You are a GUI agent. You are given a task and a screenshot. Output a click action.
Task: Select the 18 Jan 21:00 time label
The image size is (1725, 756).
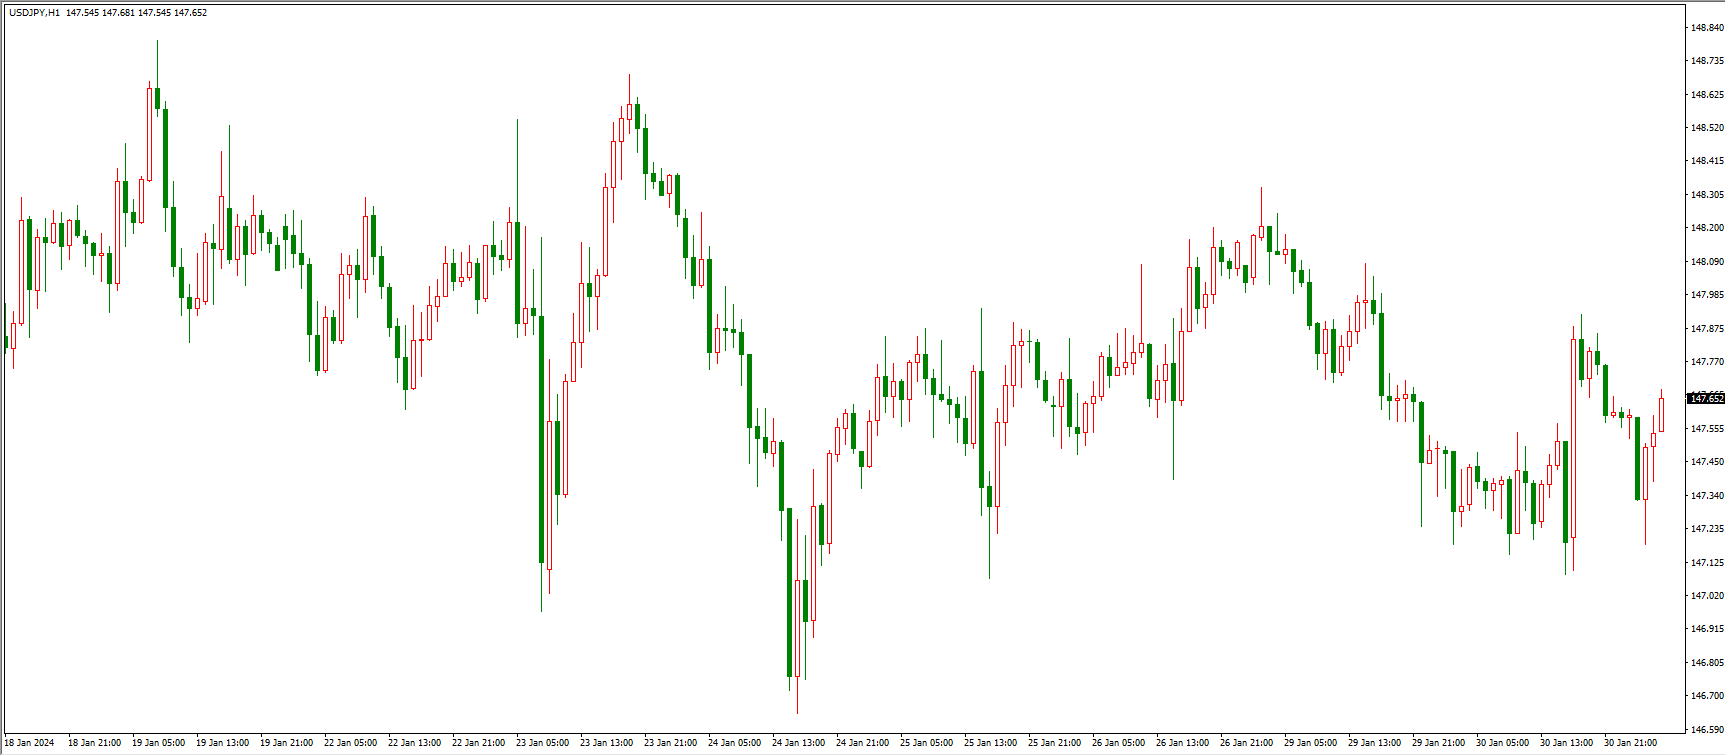[x=94, y=743]
